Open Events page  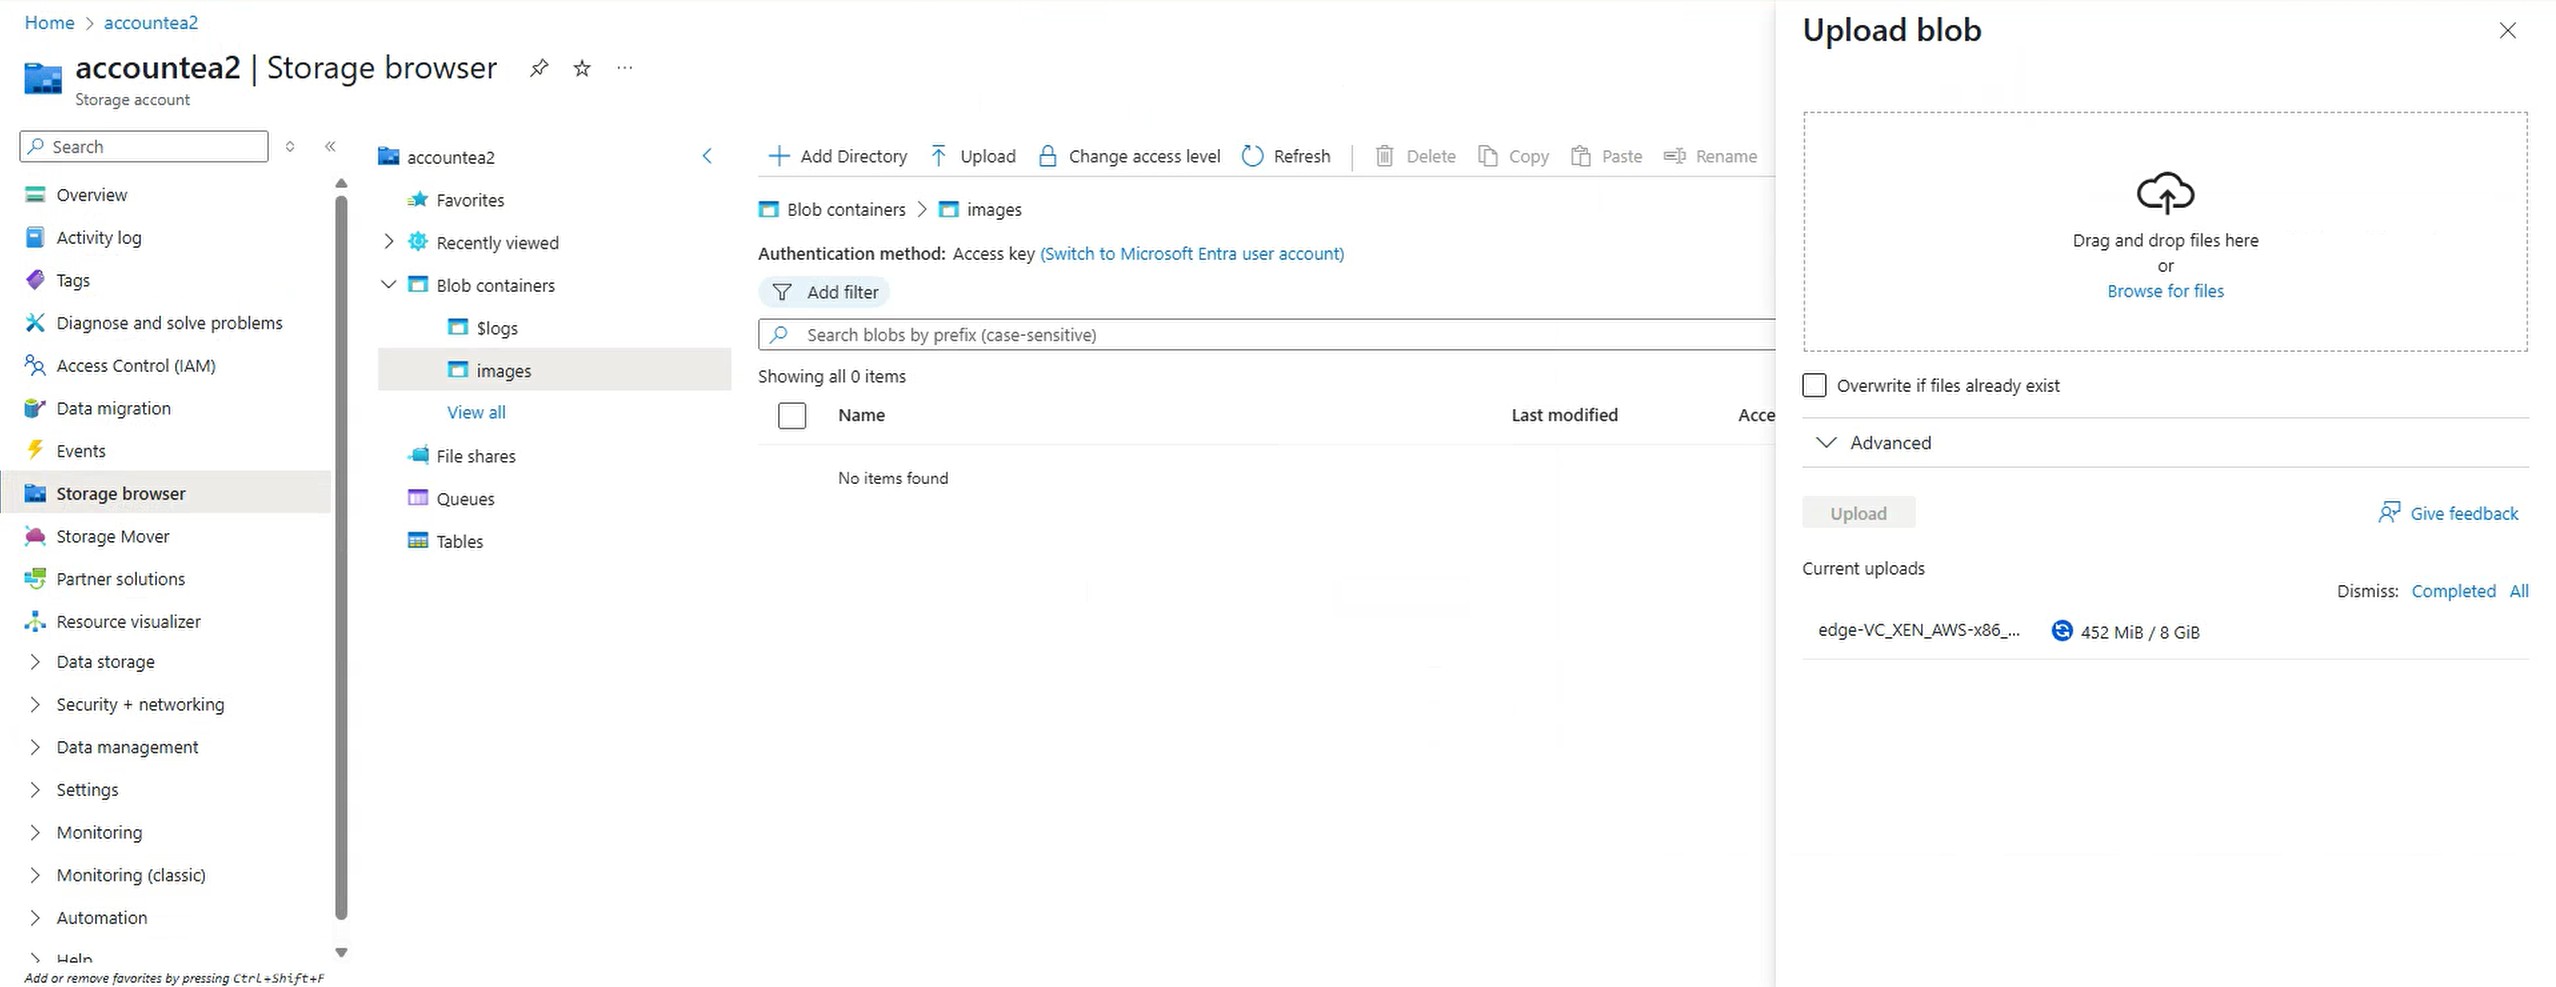pos(81,451)
